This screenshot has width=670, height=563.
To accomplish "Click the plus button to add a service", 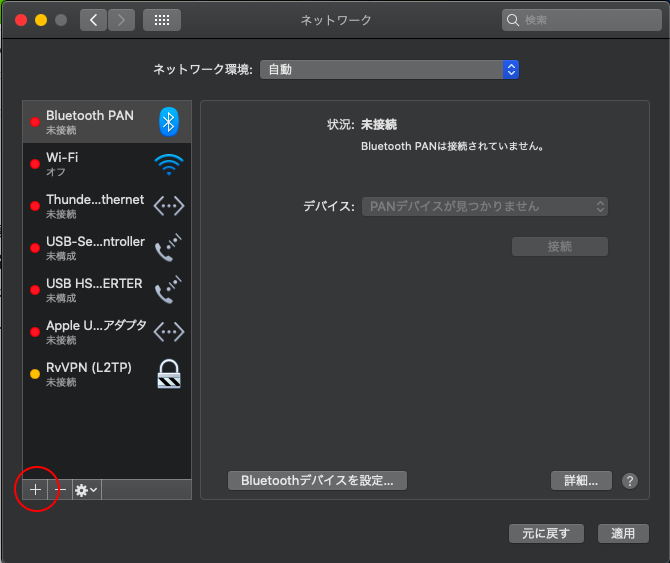I will 35,490.
